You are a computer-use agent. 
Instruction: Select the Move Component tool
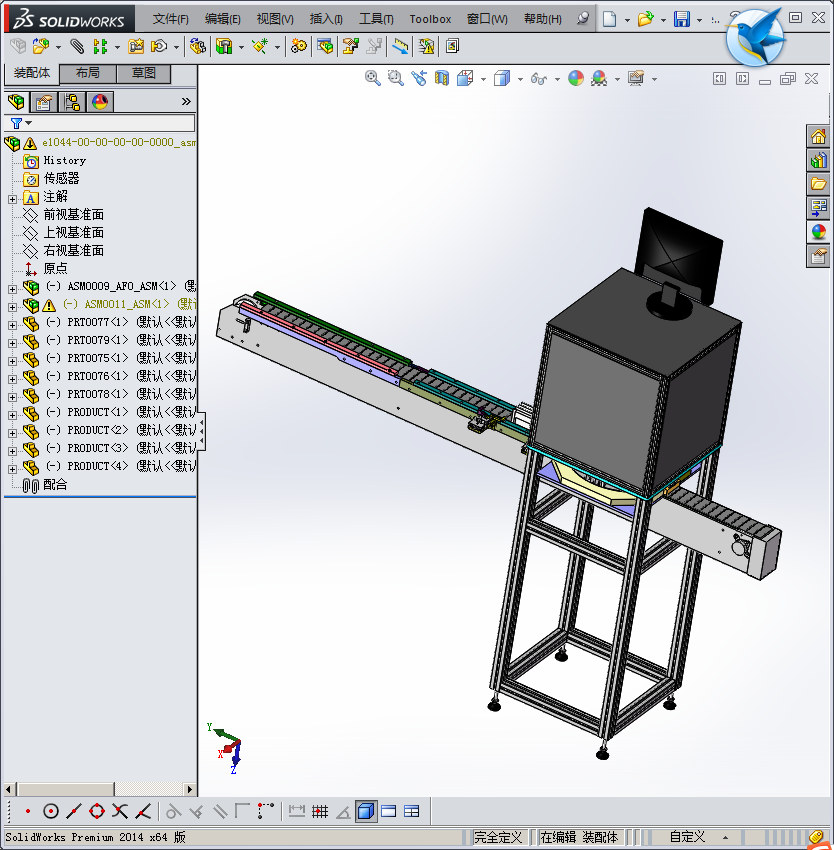(x=158, y=47)
